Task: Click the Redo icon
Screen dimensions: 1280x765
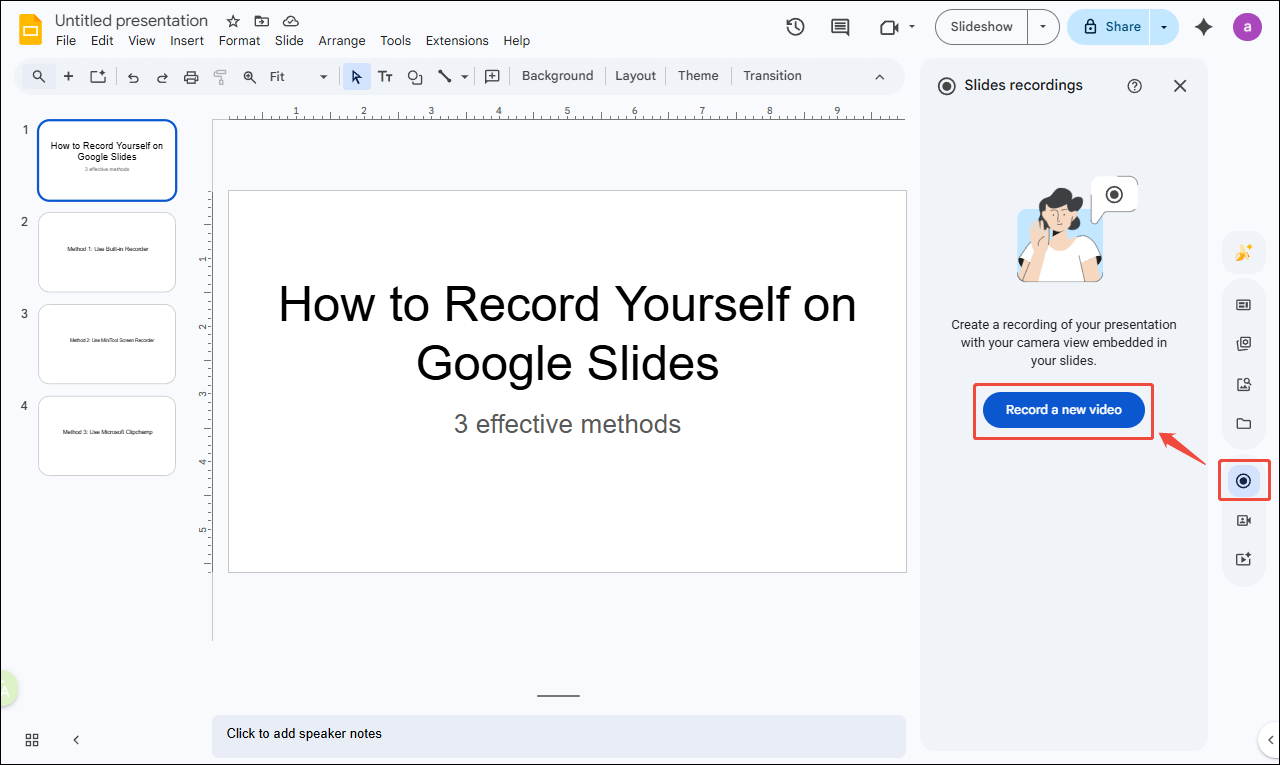Action: point(162,76)
